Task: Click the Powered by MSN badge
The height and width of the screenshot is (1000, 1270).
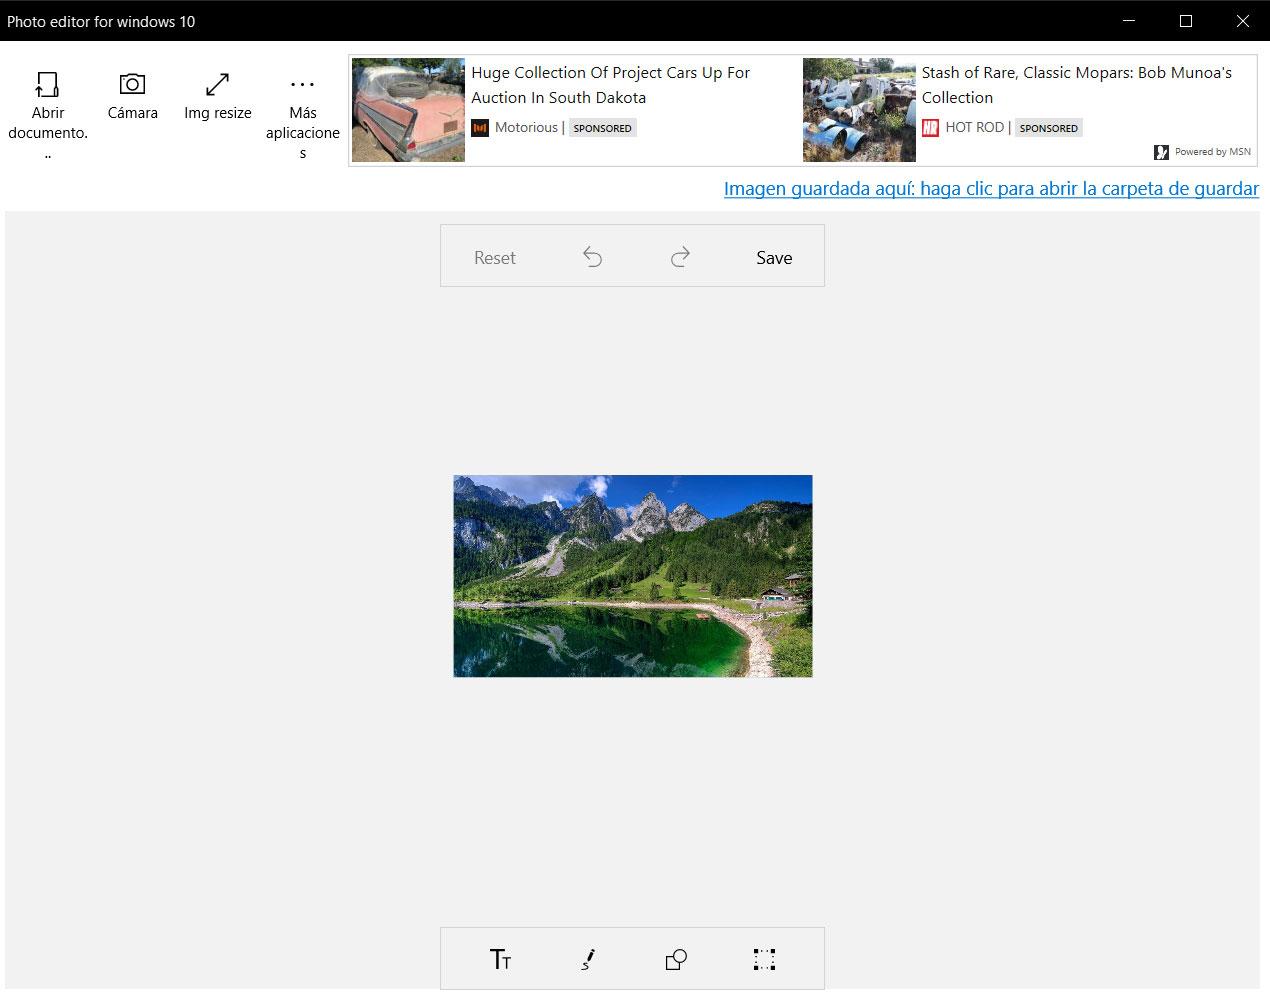Action: pyautogui.click(x=1202, y=152)
